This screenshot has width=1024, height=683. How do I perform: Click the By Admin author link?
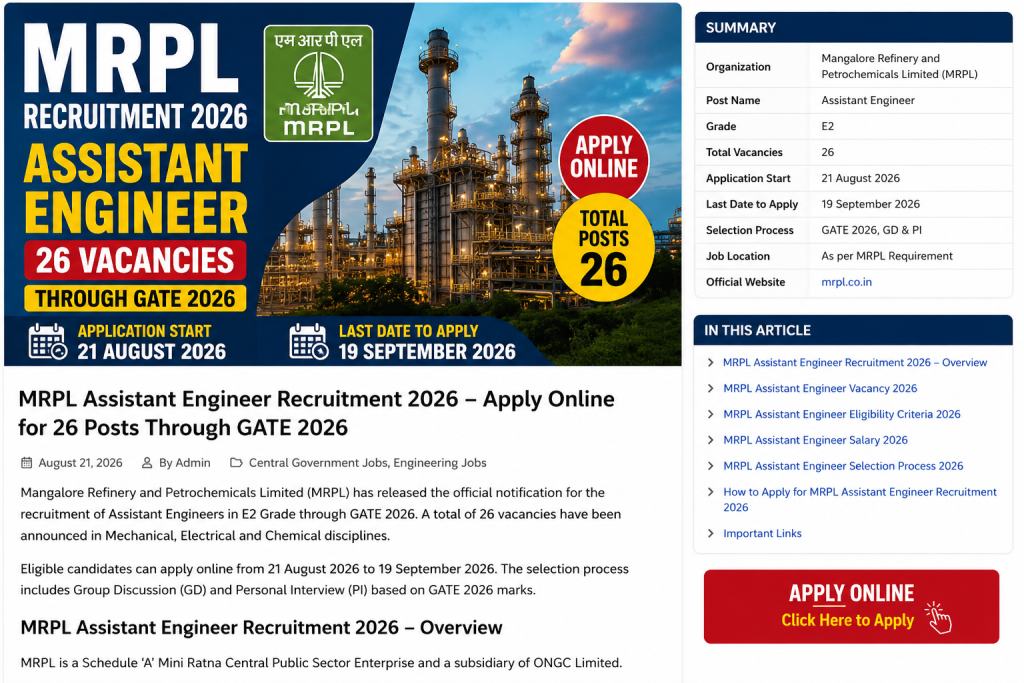(185, 463)
